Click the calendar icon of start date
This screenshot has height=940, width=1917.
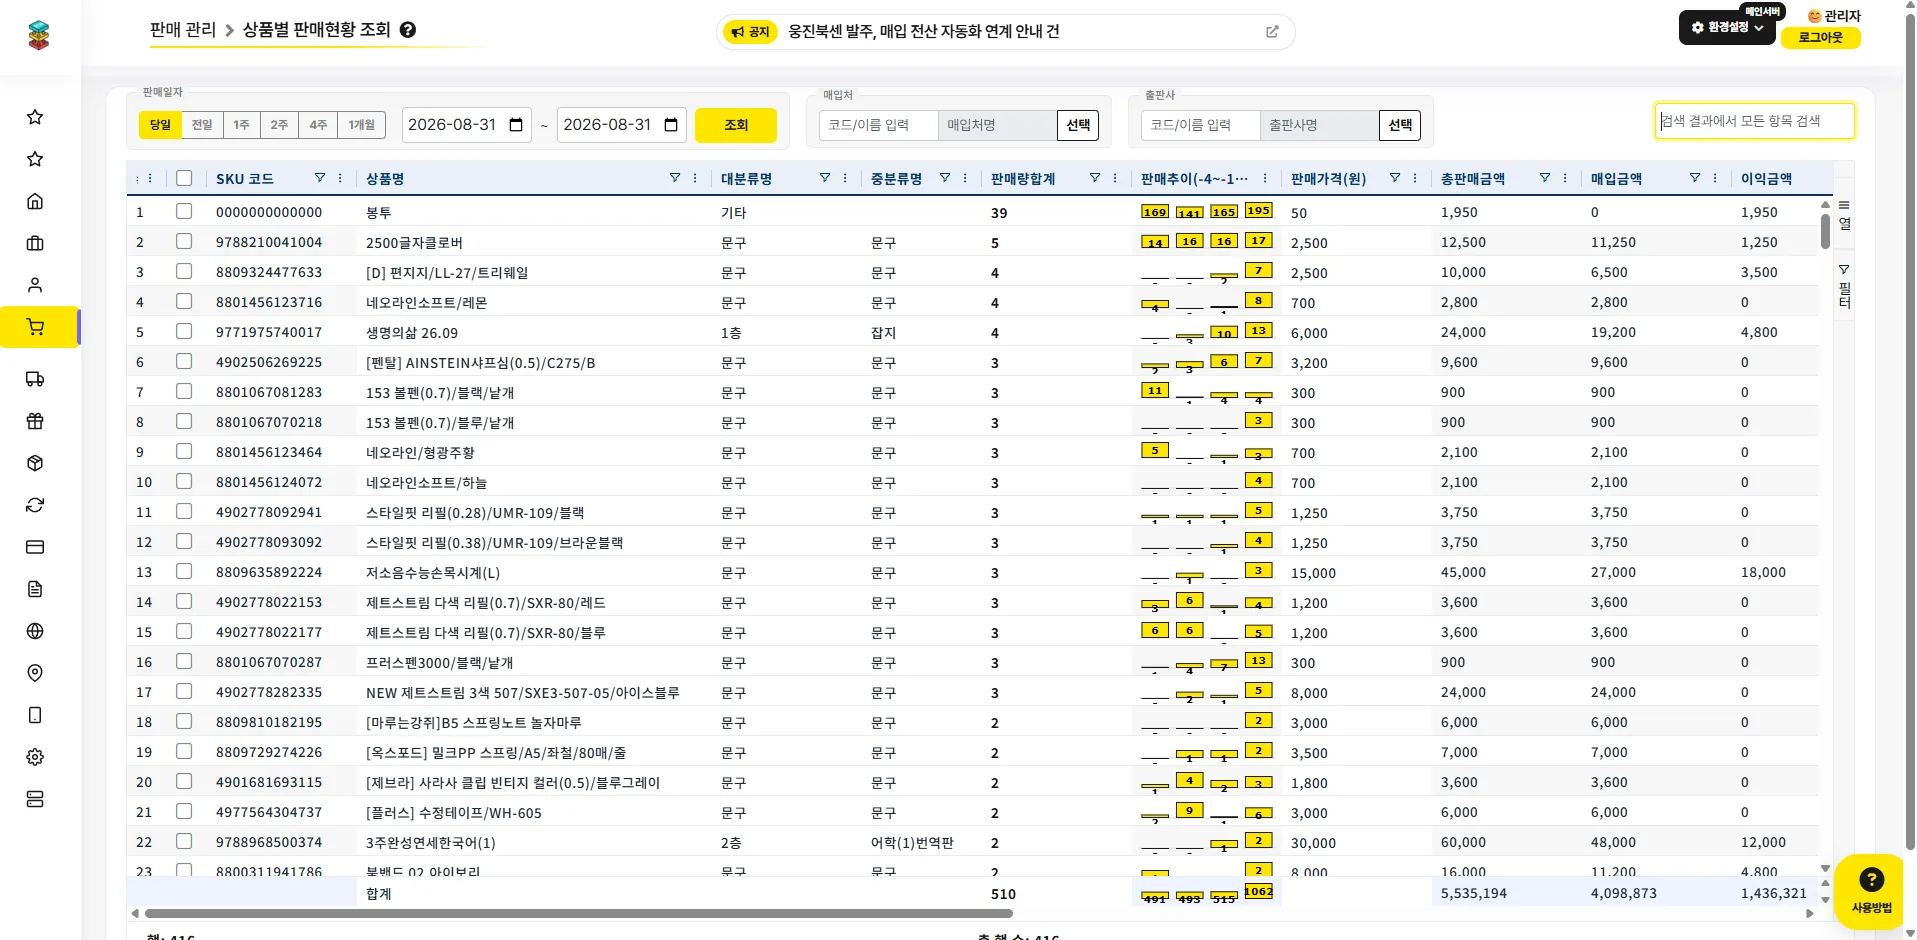(516, 125)
